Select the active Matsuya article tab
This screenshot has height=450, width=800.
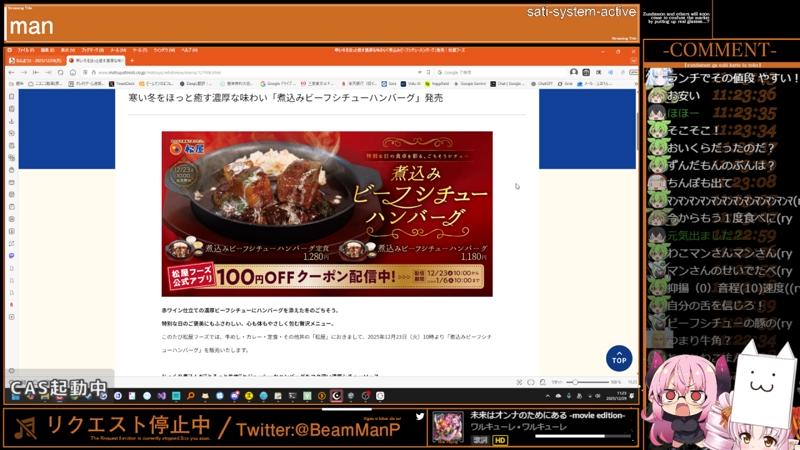[x=96, y=61]
